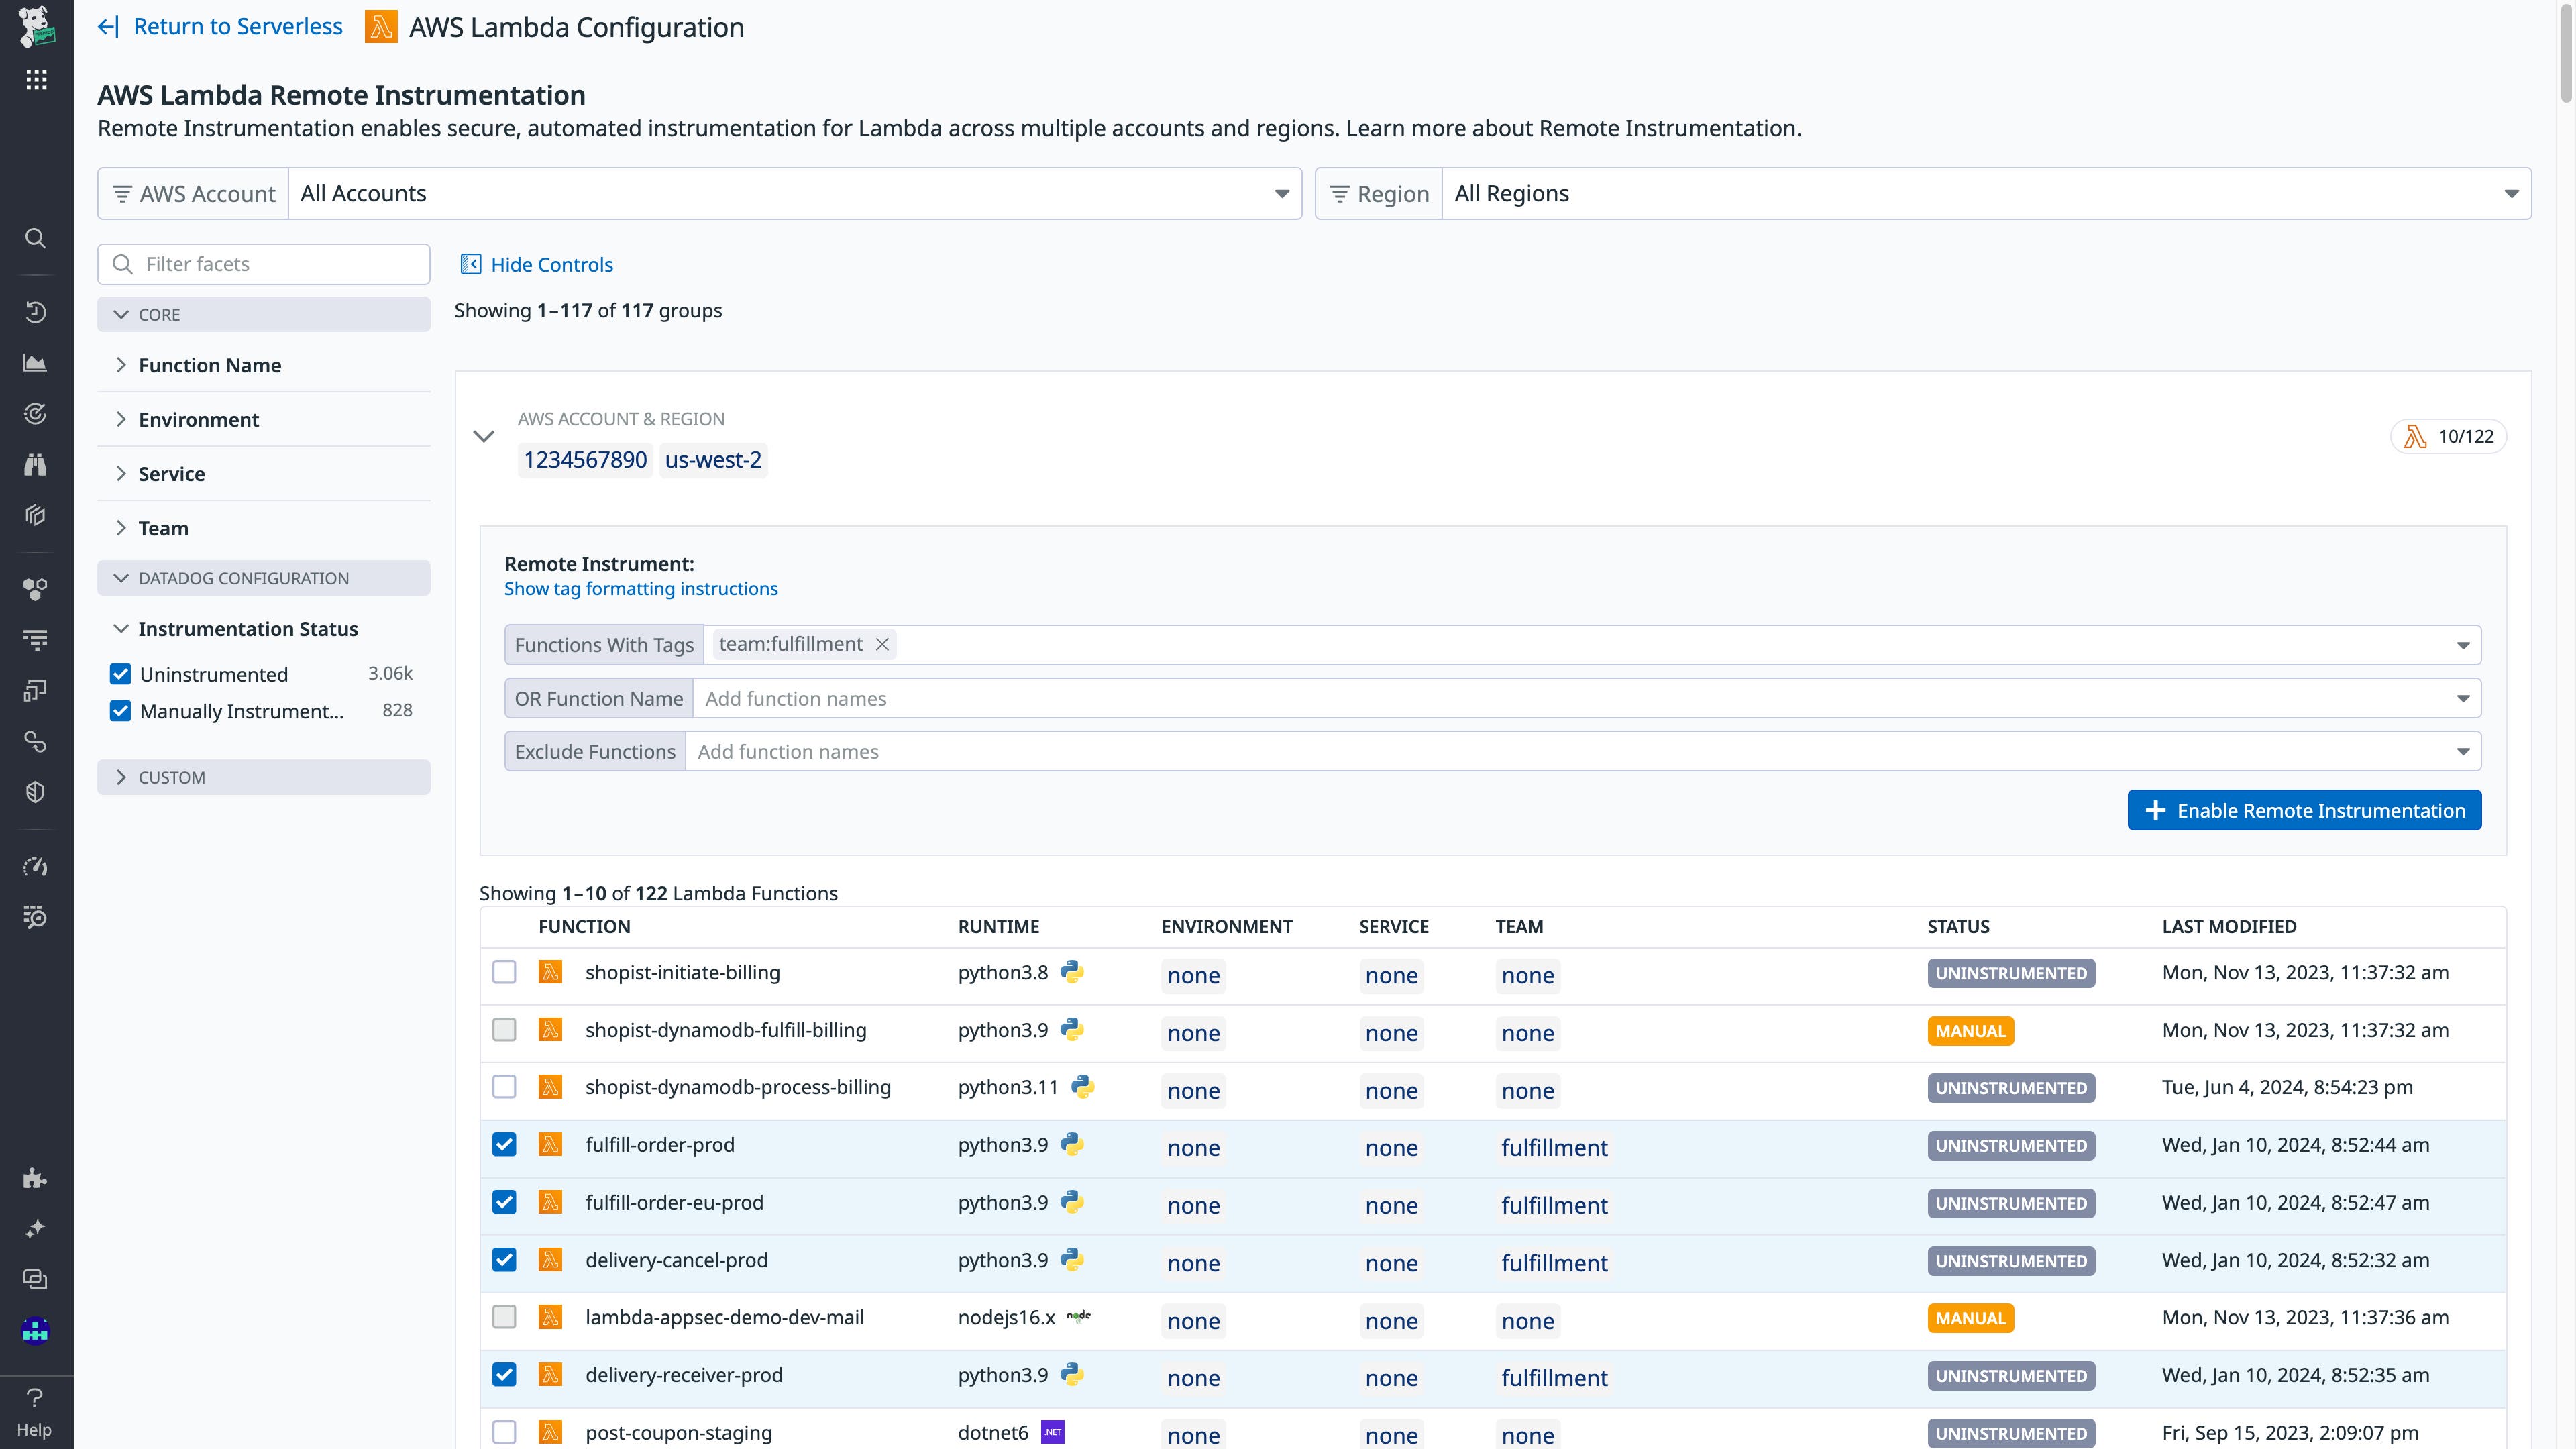The width and height of the screenshot is (2576, 1449).
Task: Open the Metrics charts sidebar icon
Action: [x=35, y=363]
